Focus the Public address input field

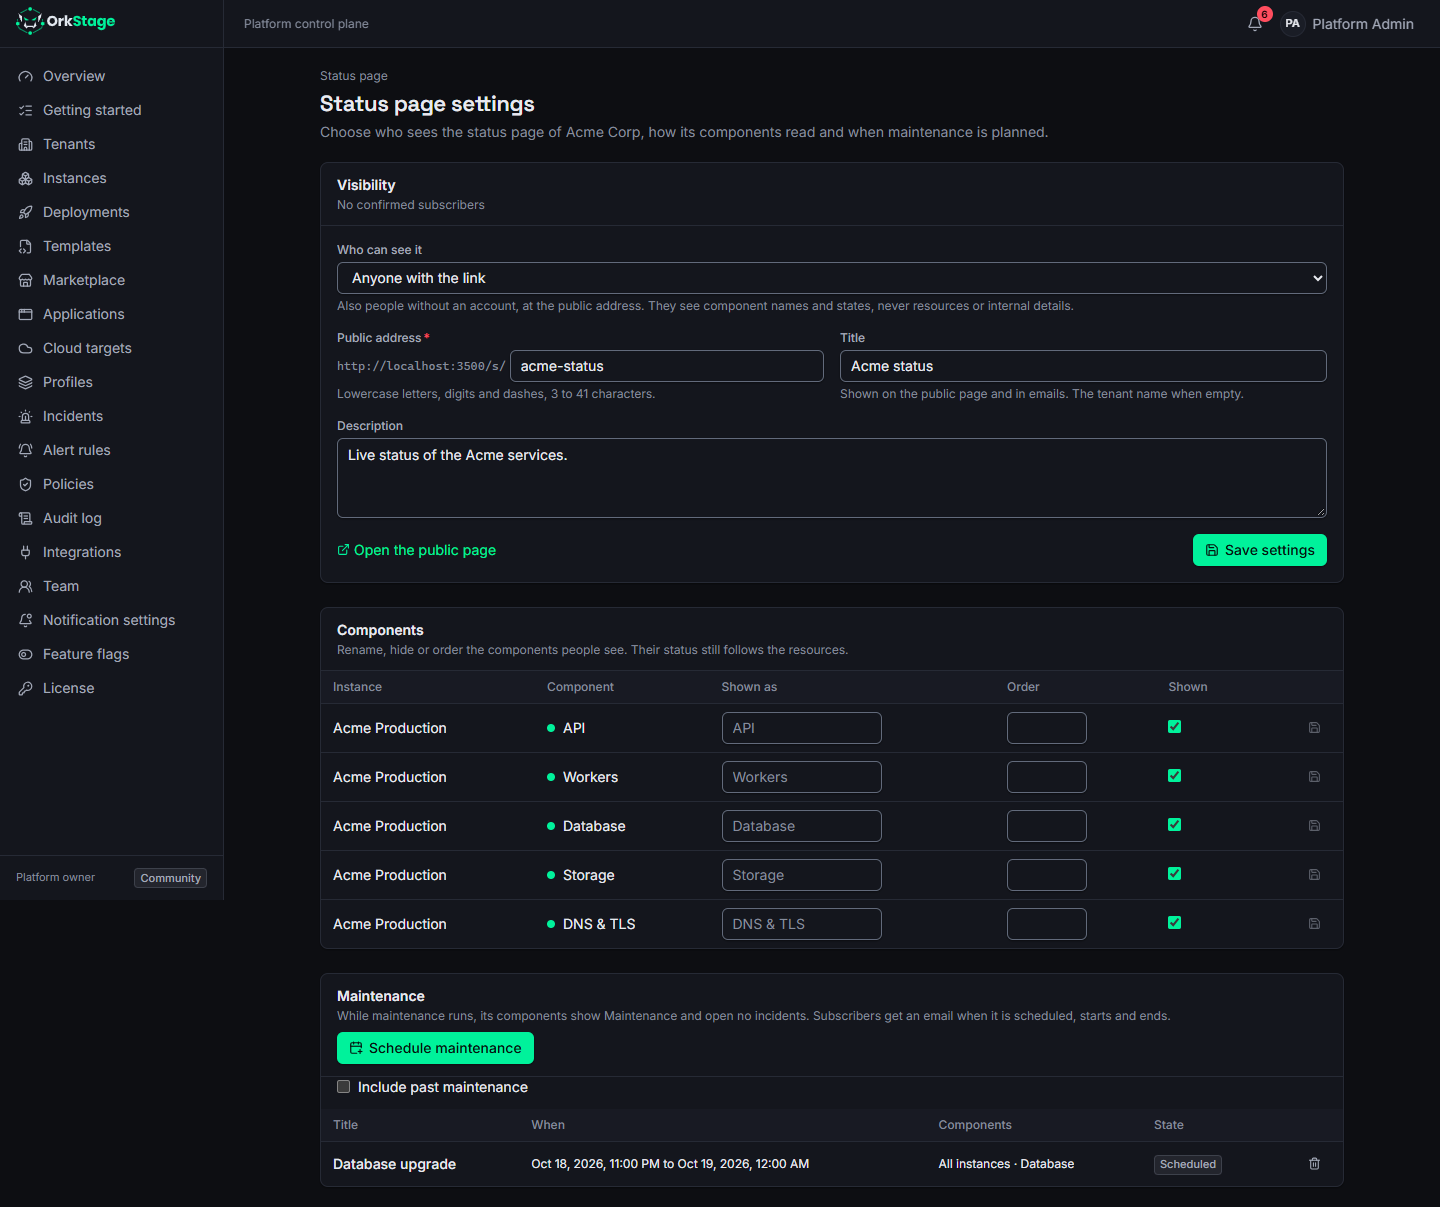point(667,366)
